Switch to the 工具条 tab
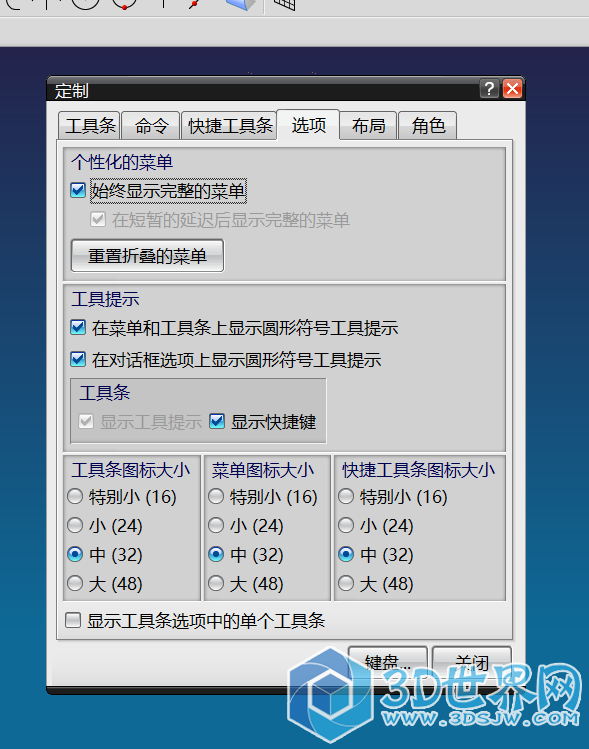 pyautogui.click(x=90, y=126)
